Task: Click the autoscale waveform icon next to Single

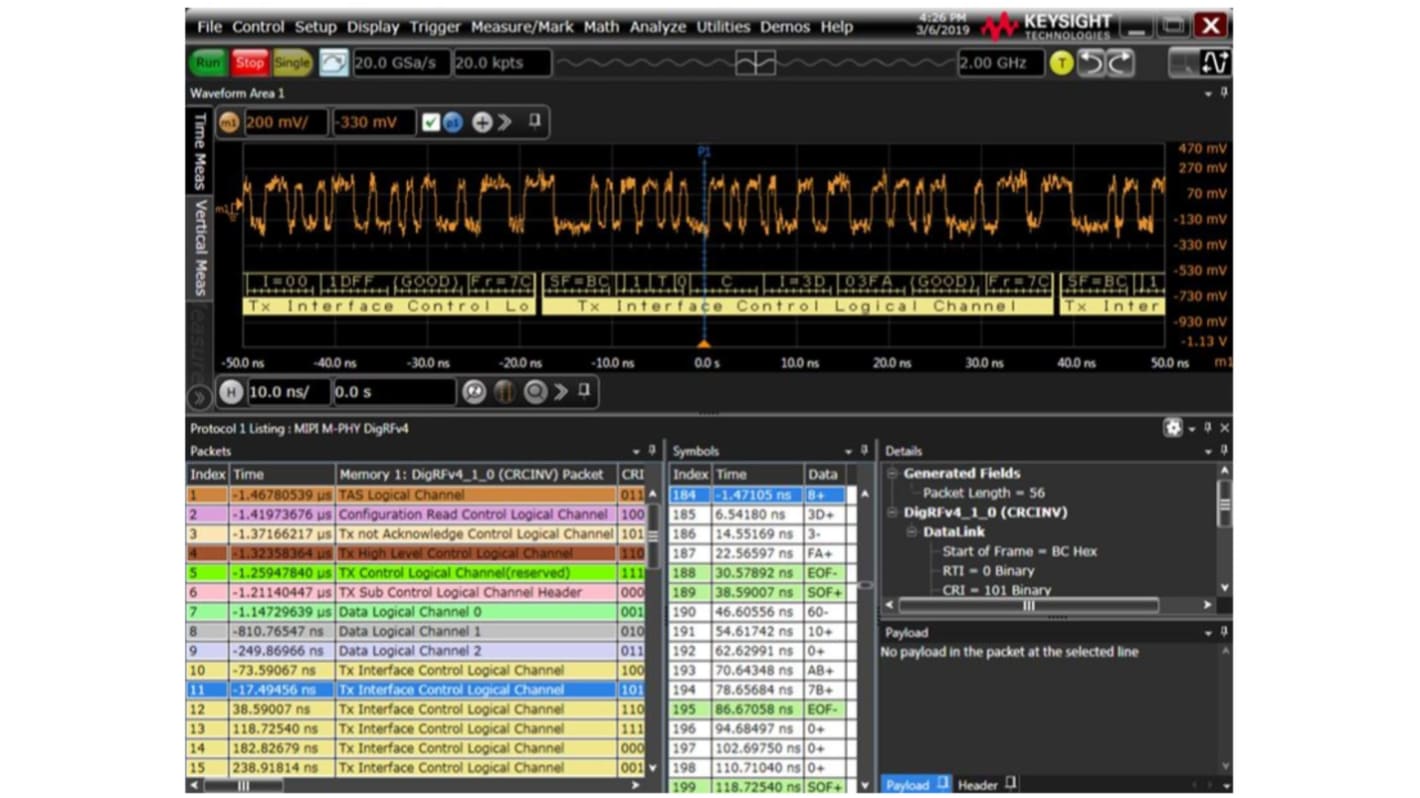Action: pyautogui.click(x=334, y=63)
